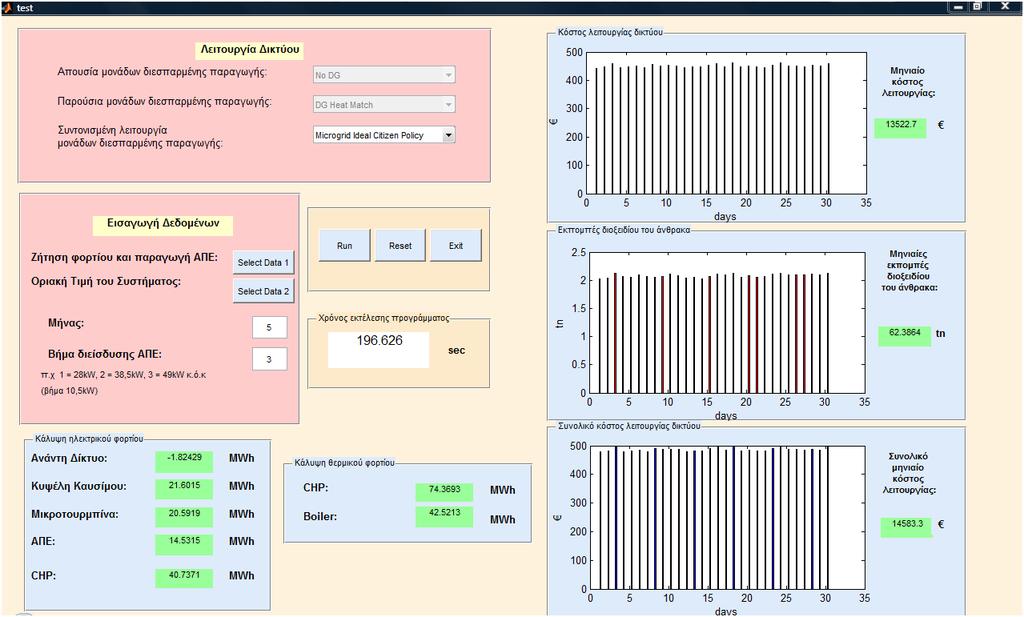Click the execution time field 196.626
The image size is (1024, 617).
click(379, 350)
